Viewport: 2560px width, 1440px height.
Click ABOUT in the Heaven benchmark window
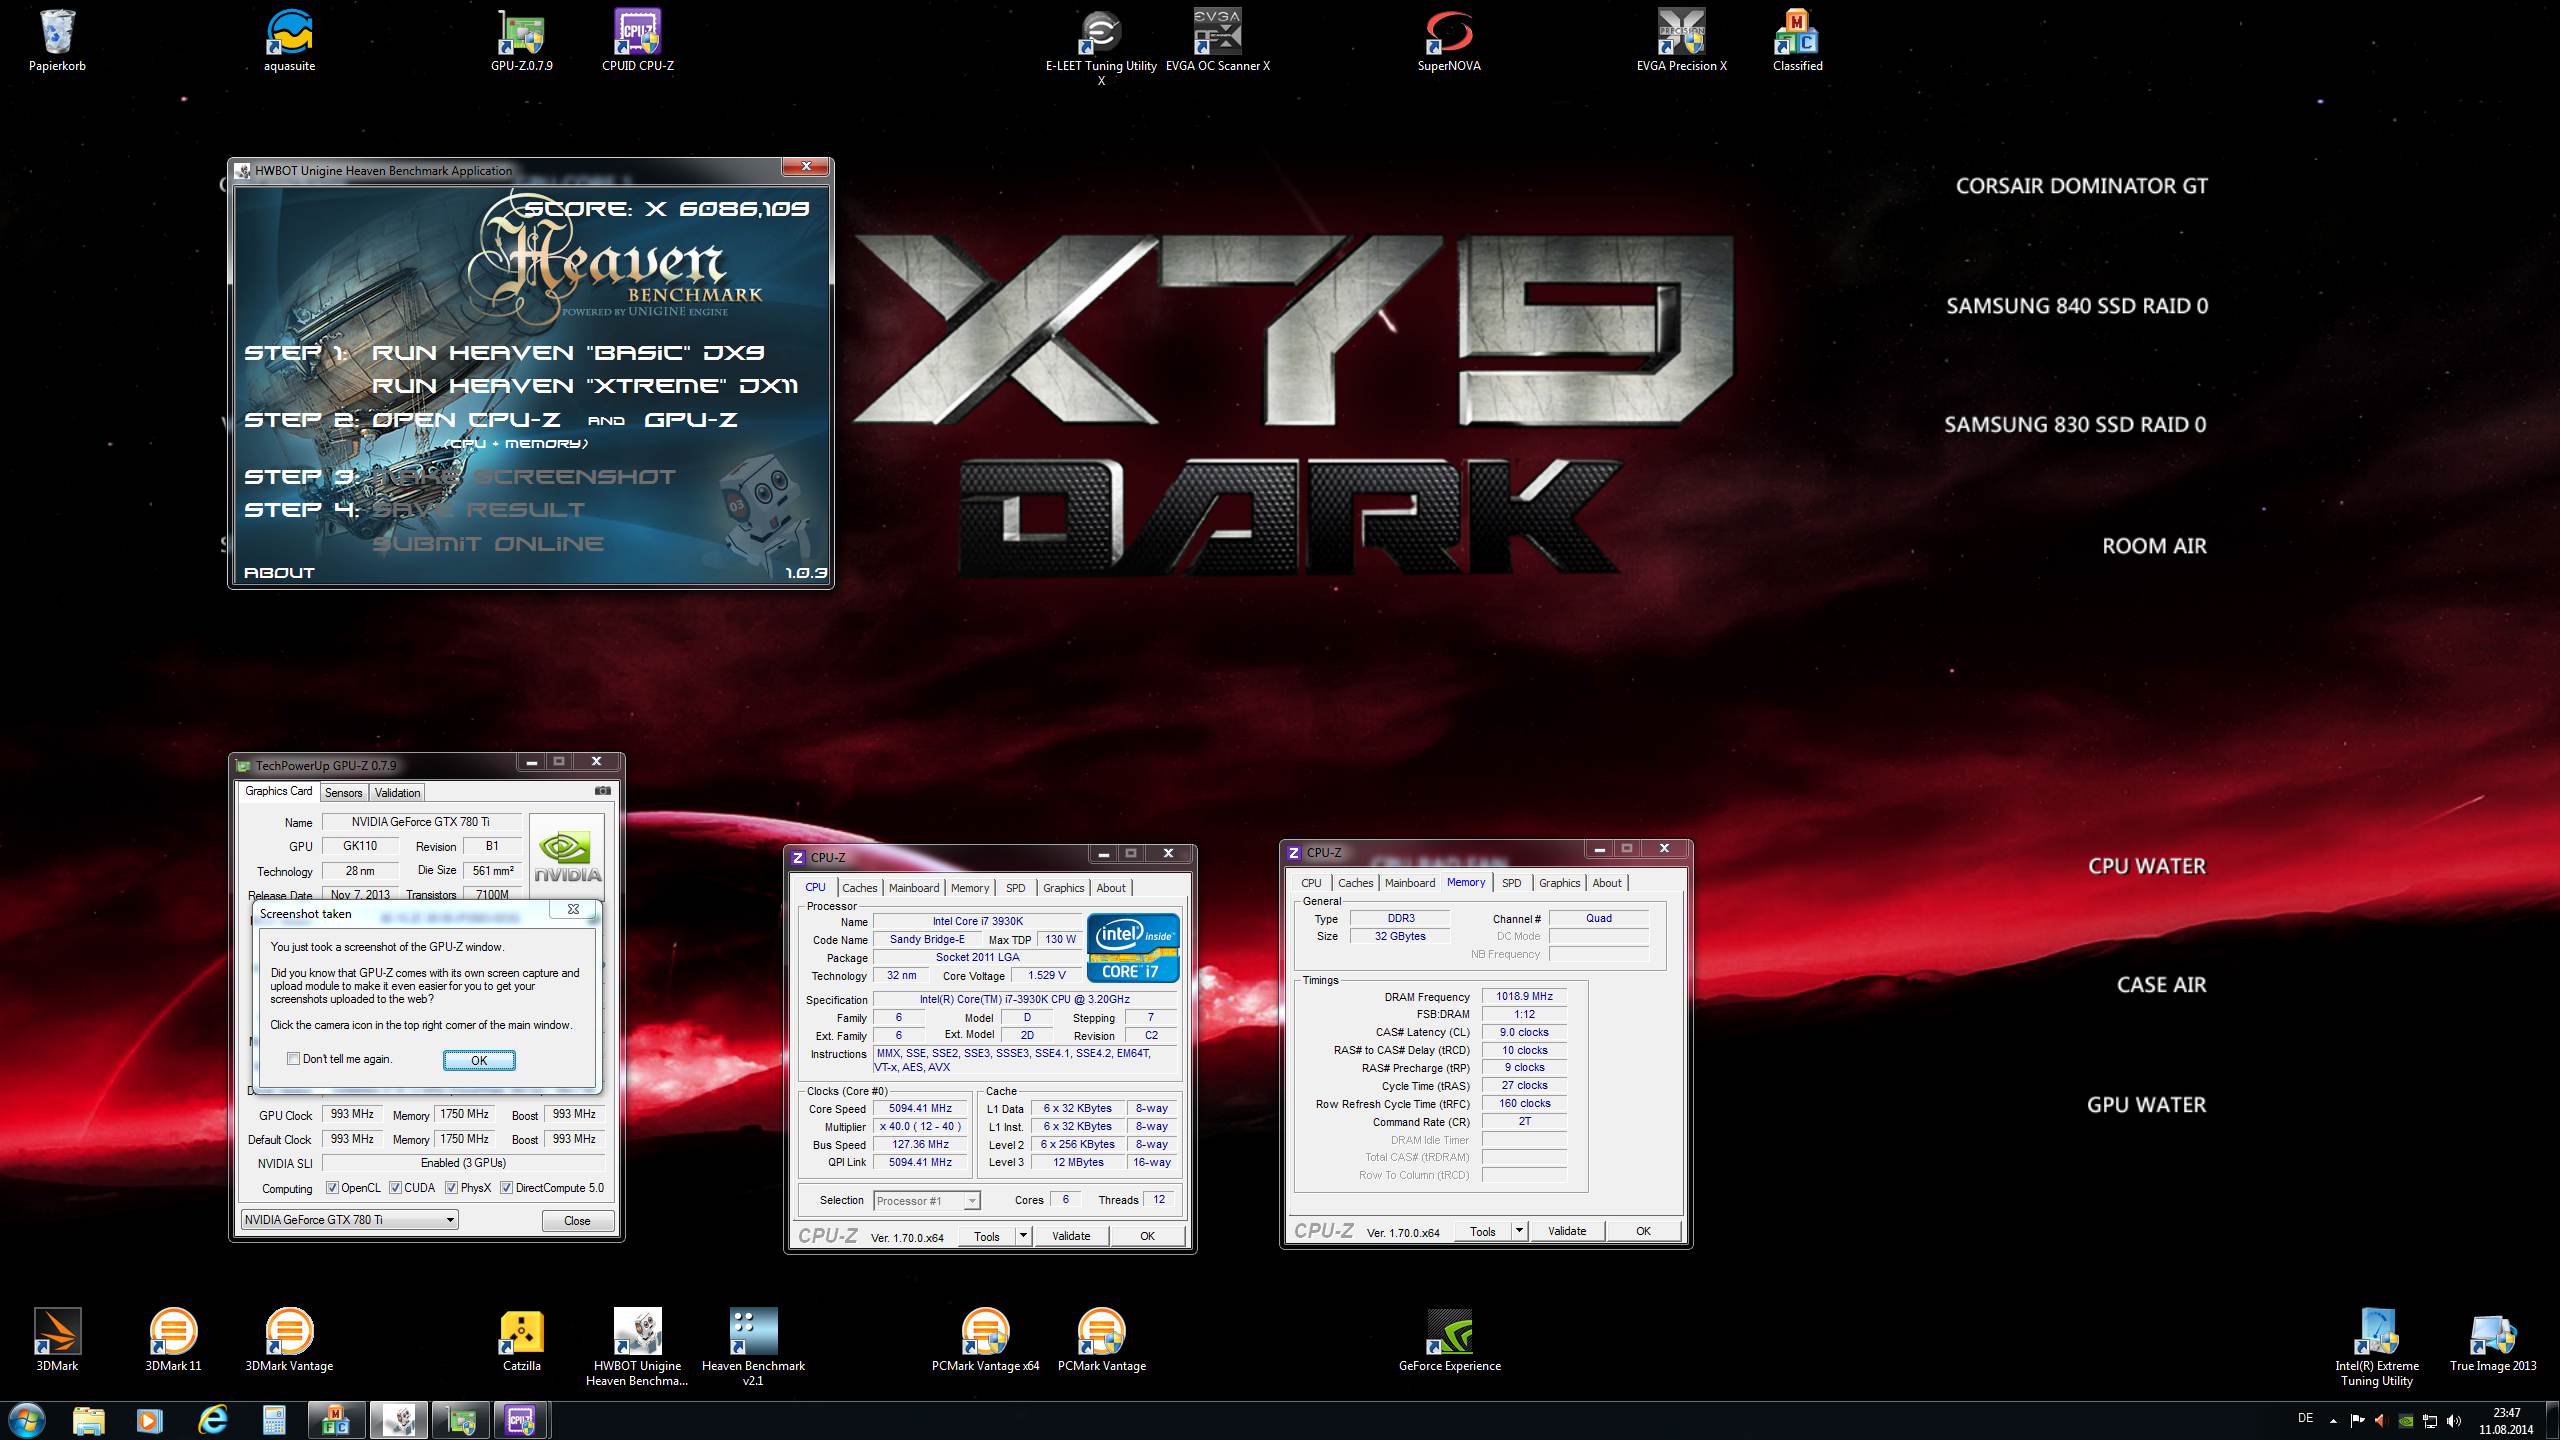[279, 572]
